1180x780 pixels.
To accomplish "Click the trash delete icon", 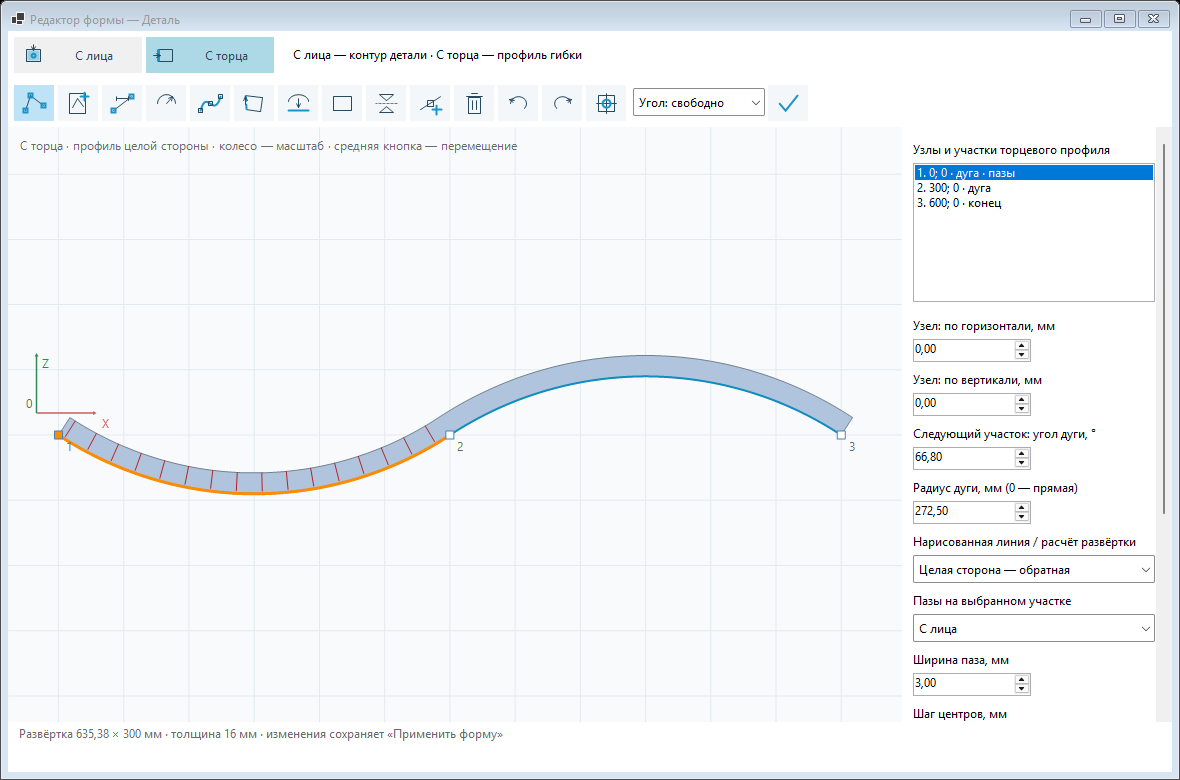I will (474, 103).
